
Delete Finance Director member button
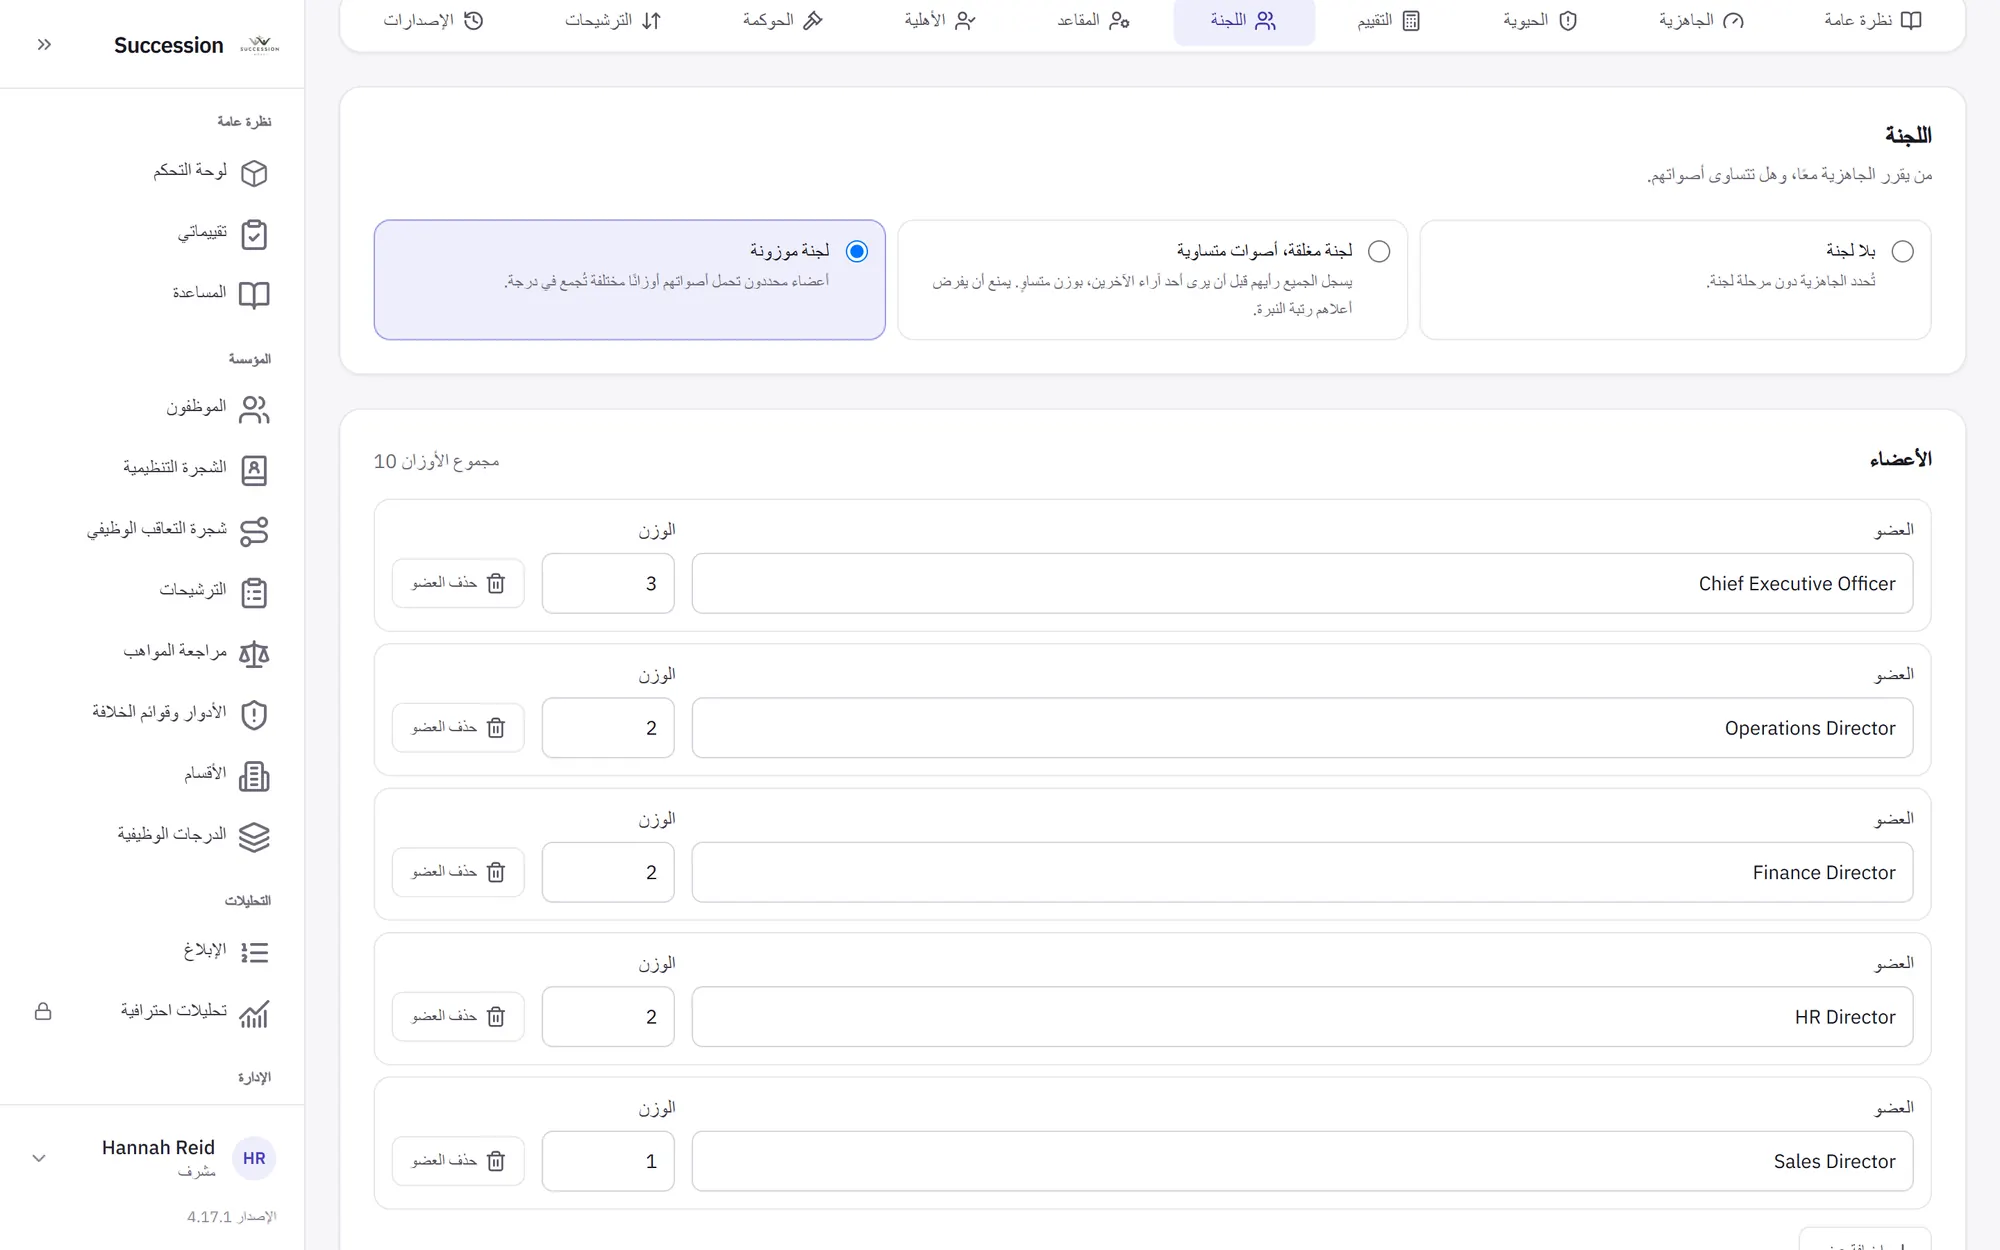click(x=458, y=872)
